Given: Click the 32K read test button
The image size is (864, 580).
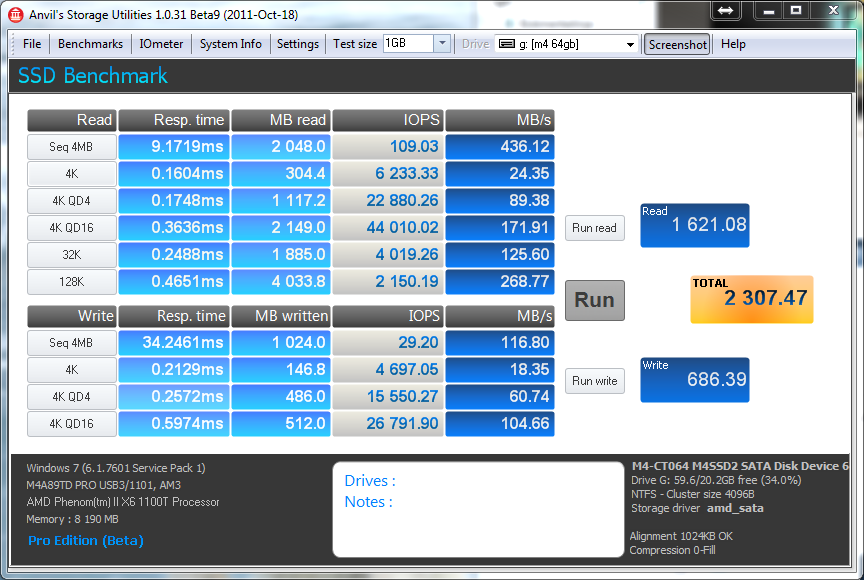Looking at the screenshot, I should [x=72, y=254].
